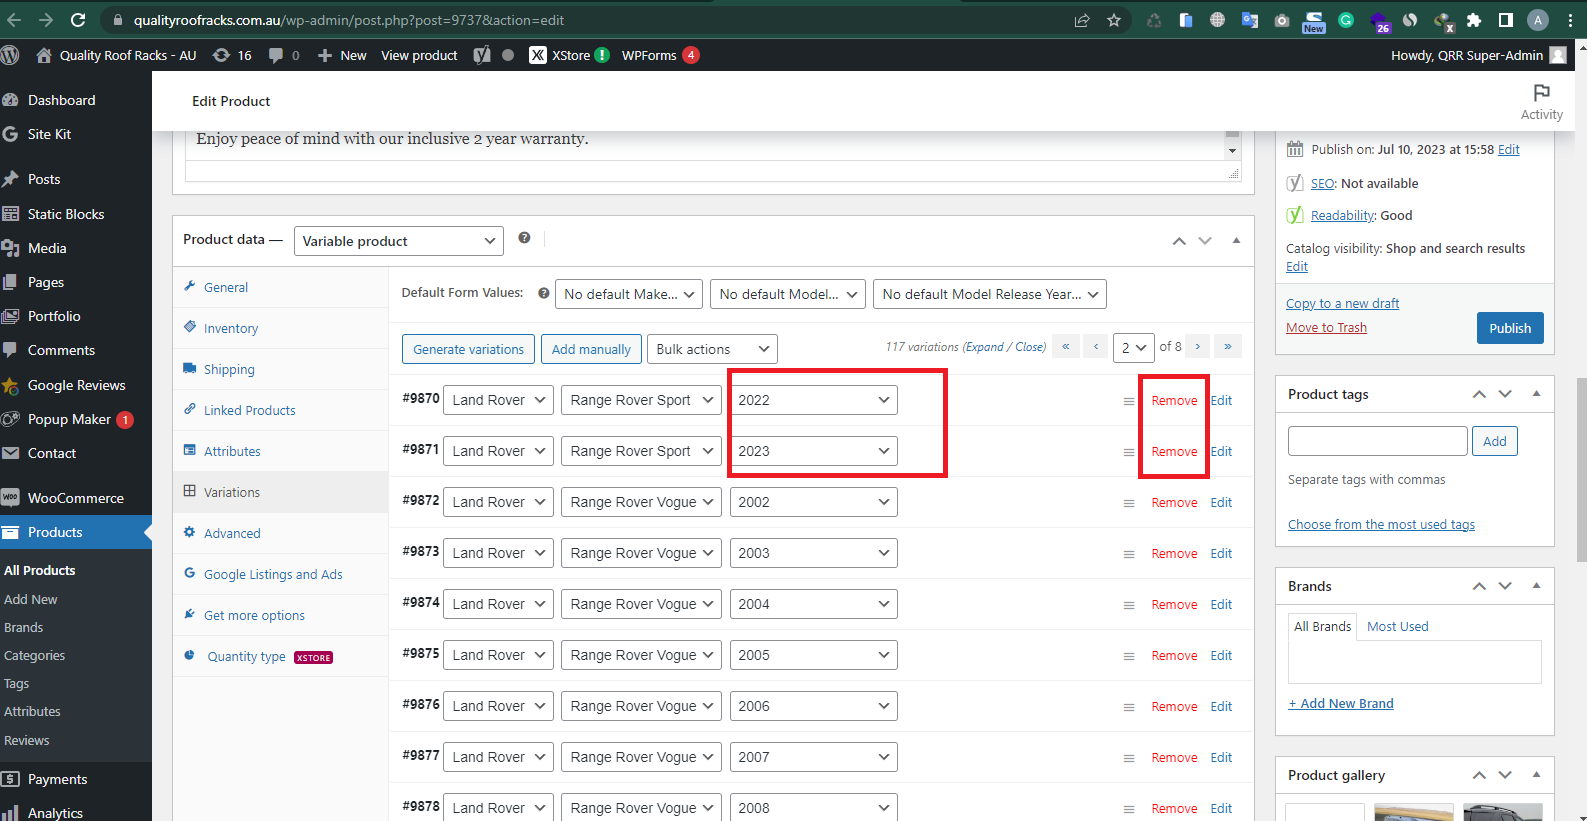Click the browser share page icon
1587x821 pixels.
click(1082, 20)
